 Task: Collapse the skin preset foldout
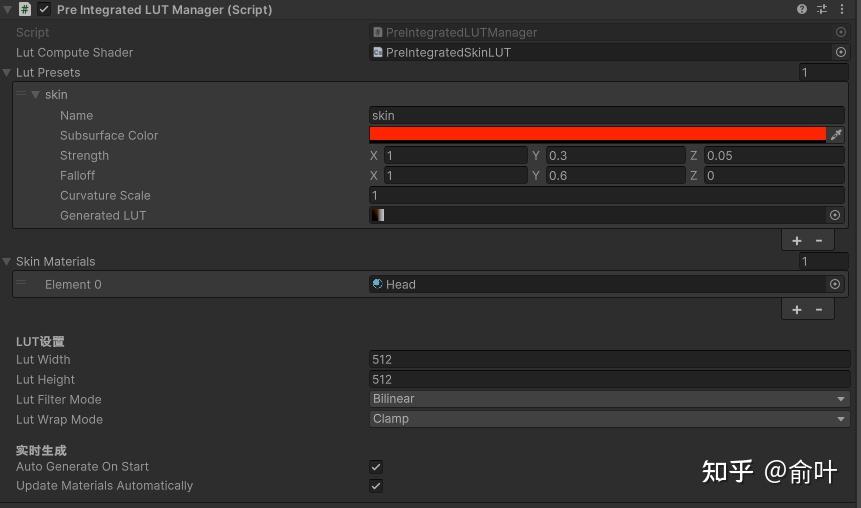35,94
